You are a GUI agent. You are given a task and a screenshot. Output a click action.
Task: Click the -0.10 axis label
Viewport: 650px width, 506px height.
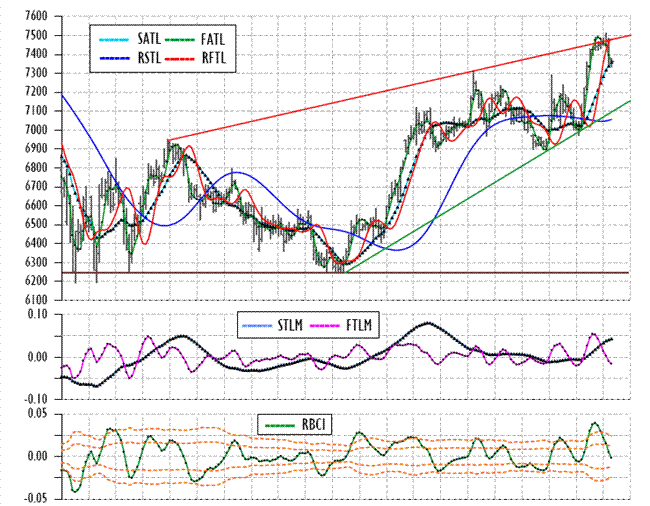tap(36, 399)
